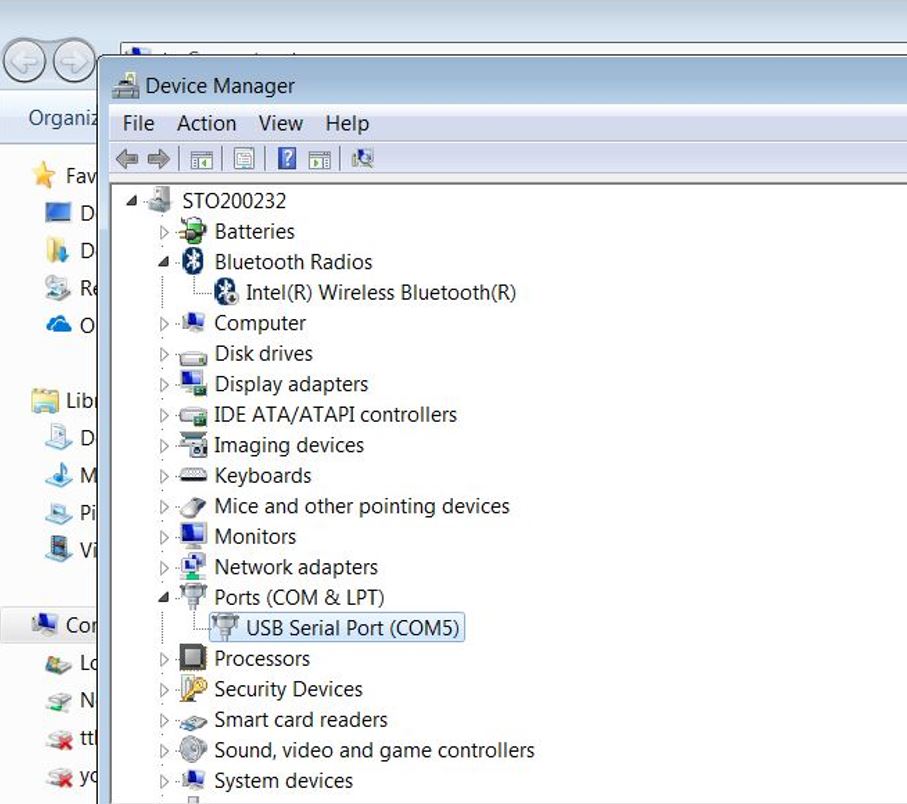Collapse the Ports (COM & LPT) category
907x804 pixels.
[x=164, y=598]
